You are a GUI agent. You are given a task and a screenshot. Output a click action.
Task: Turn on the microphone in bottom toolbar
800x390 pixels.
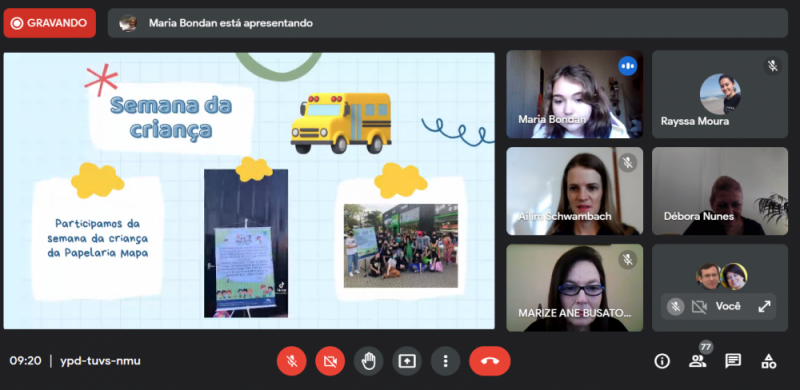292,361
